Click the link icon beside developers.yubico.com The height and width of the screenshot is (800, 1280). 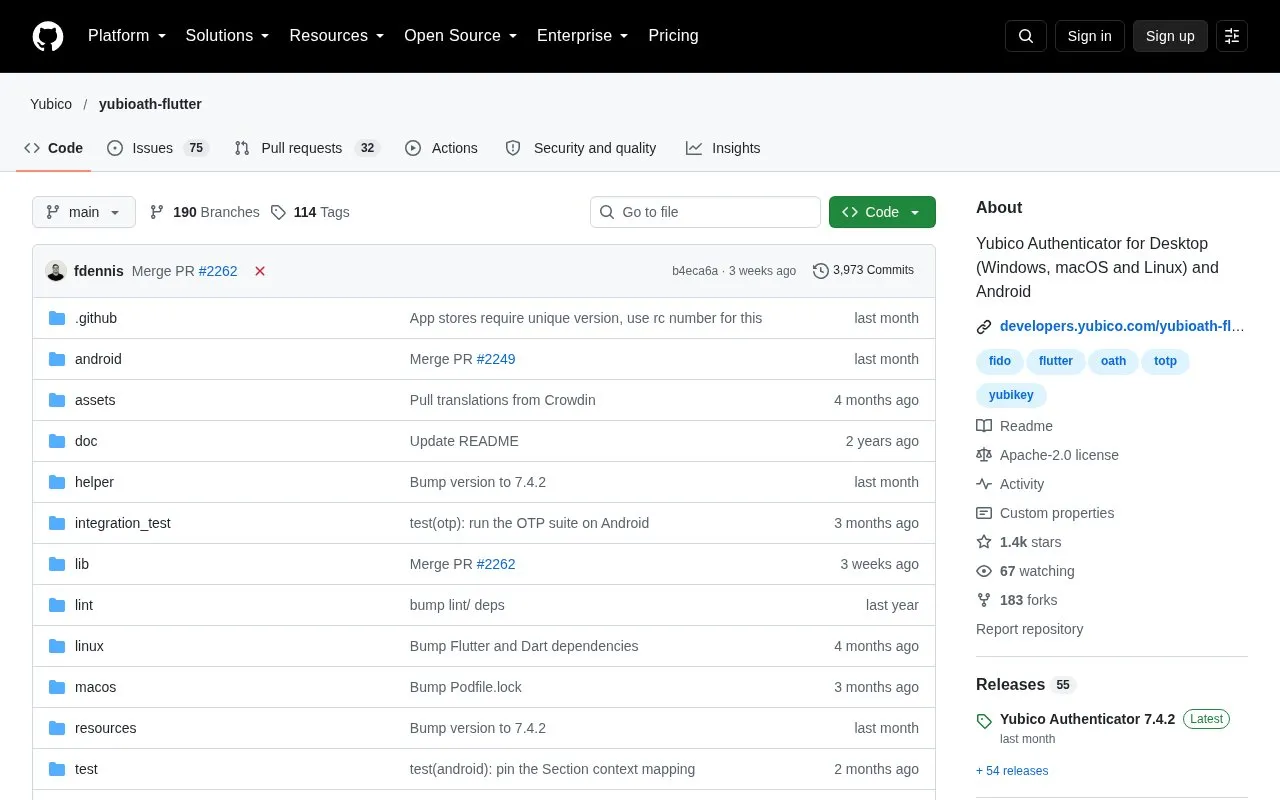click(x=984, y=326)
